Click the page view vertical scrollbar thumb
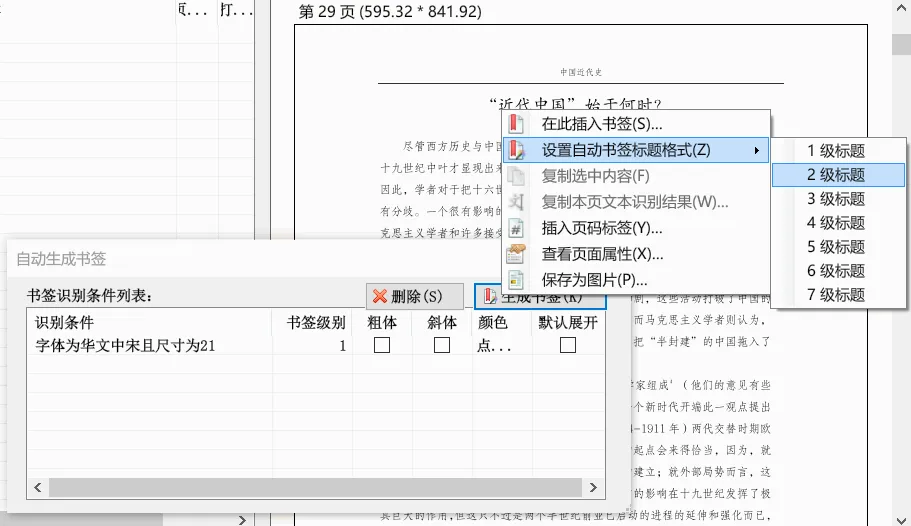The image size is (911, 526). coord(901,45)
